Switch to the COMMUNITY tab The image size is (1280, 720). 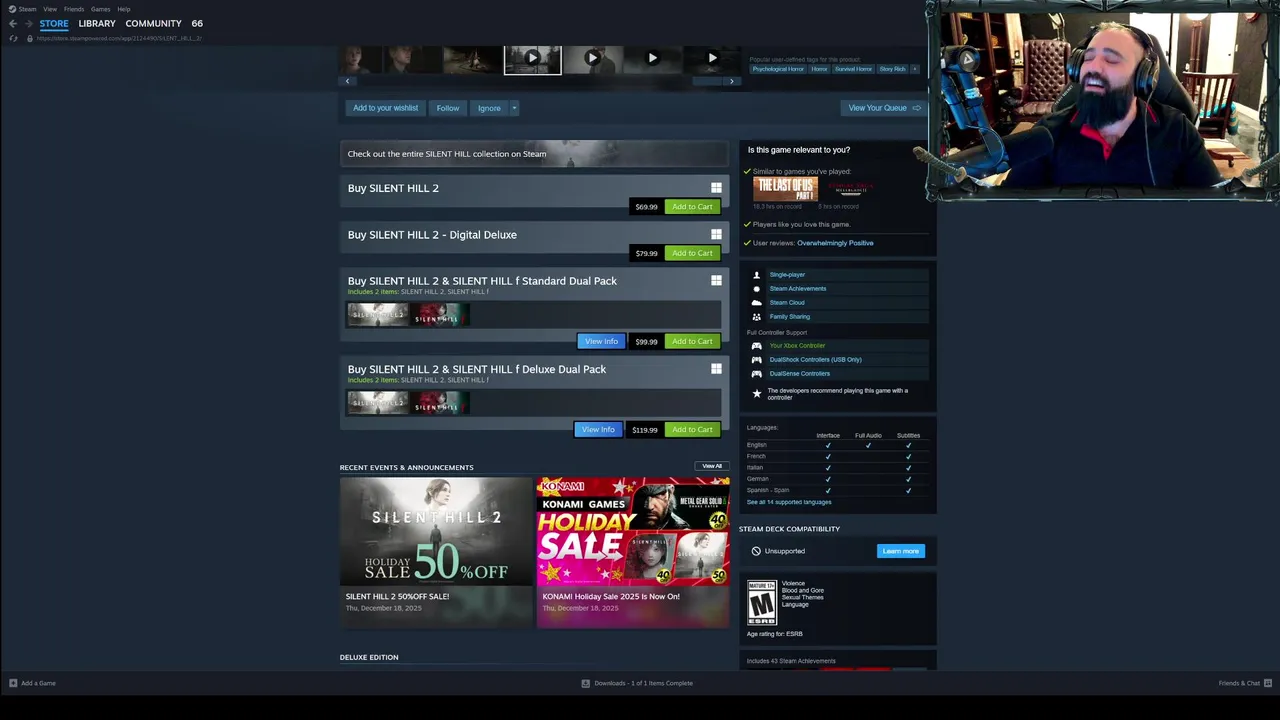153,23
